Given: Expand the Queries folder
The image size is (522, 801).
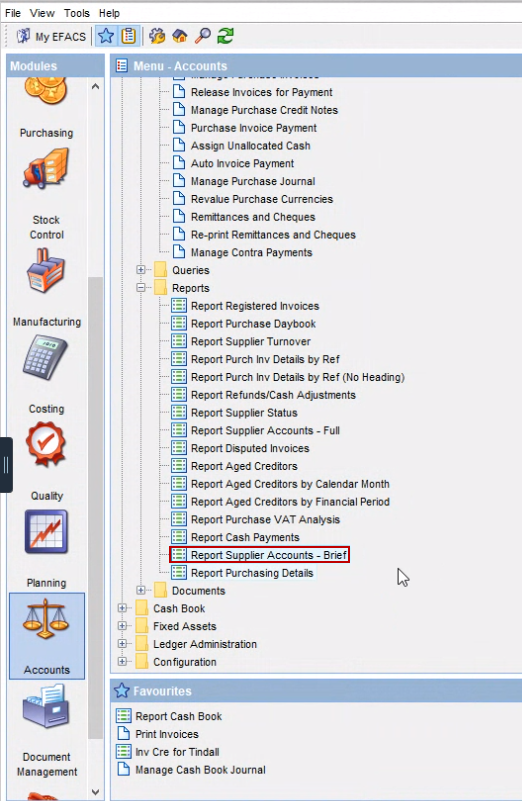Looking at the screenshot, I should click(x=141, y=270).
